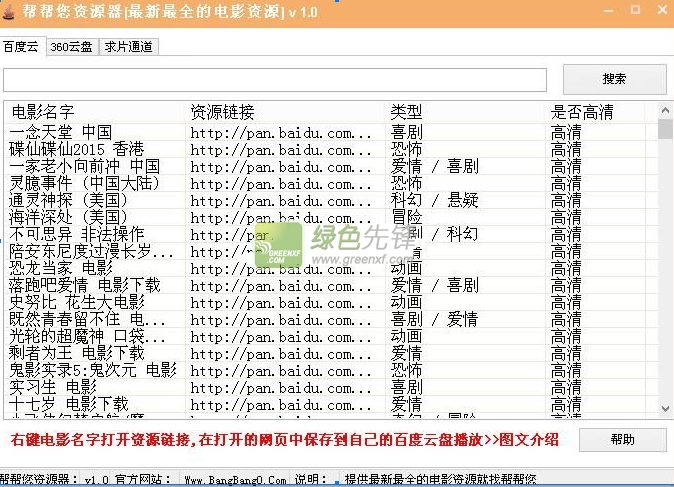The width and height of the screenshot is (674, 487).
Task: Close the 帮帮您资源器 window
Action: point(662,9)
